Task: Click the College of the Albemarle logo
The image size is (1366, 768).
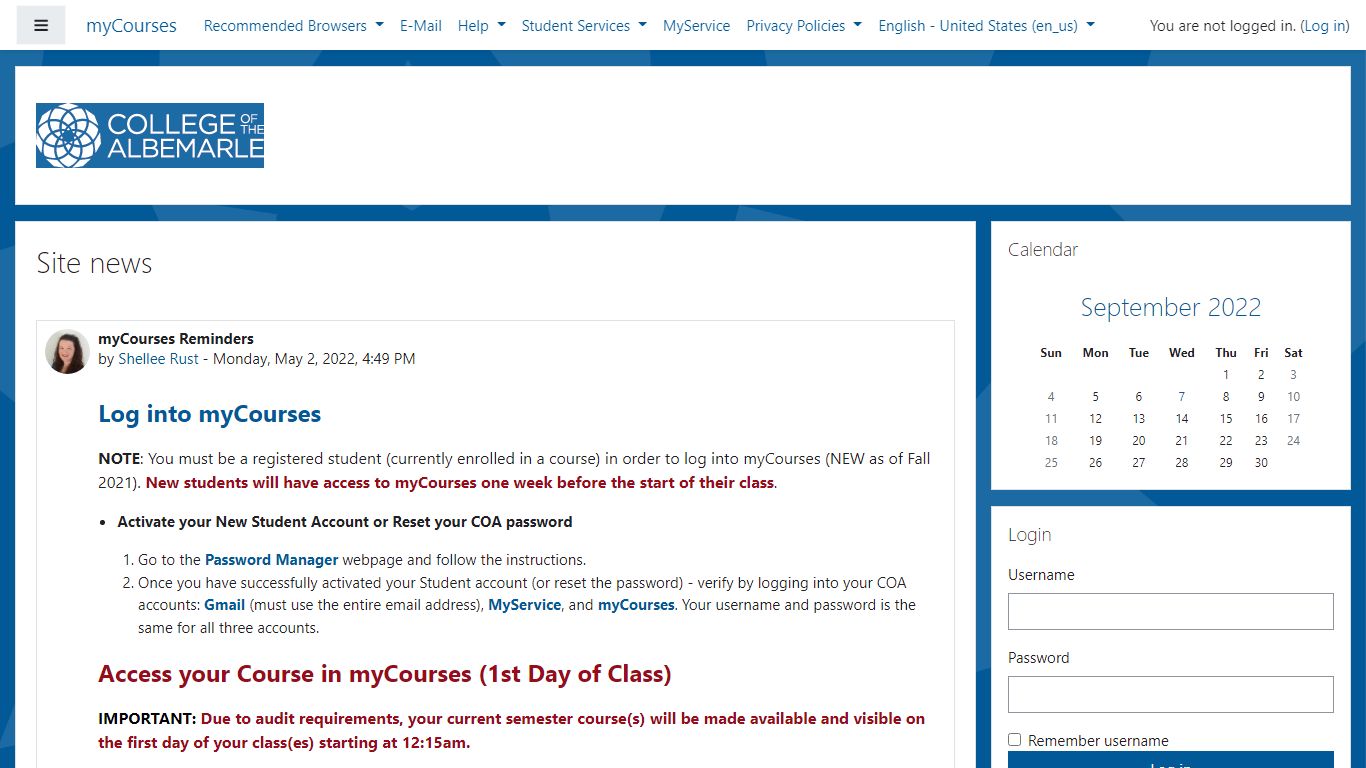Action: pos(150,135)
